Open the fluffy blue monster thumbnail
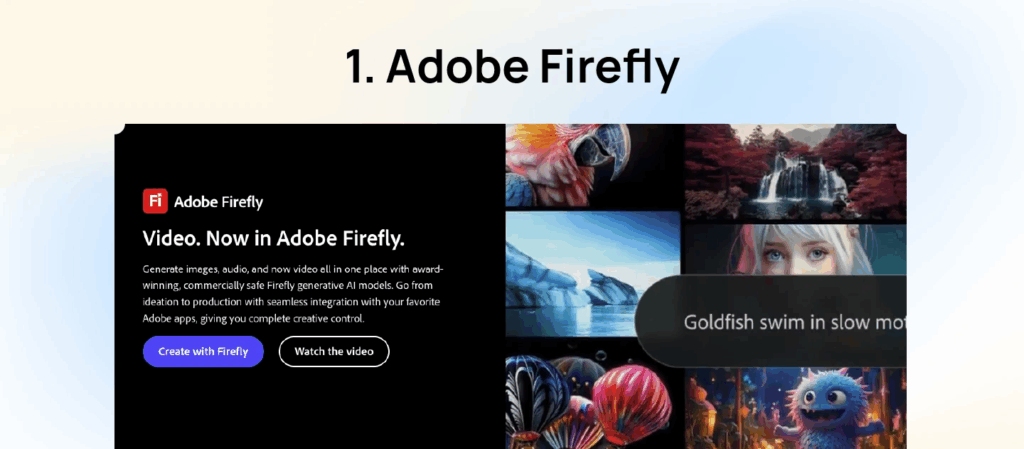Viewport: 1024px width, 449px height. 795,409
